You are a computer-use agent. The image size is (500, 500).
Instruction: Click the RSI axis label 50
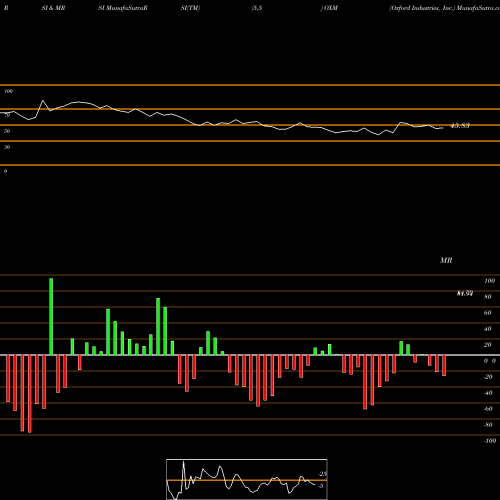click(x=7, y=131)
